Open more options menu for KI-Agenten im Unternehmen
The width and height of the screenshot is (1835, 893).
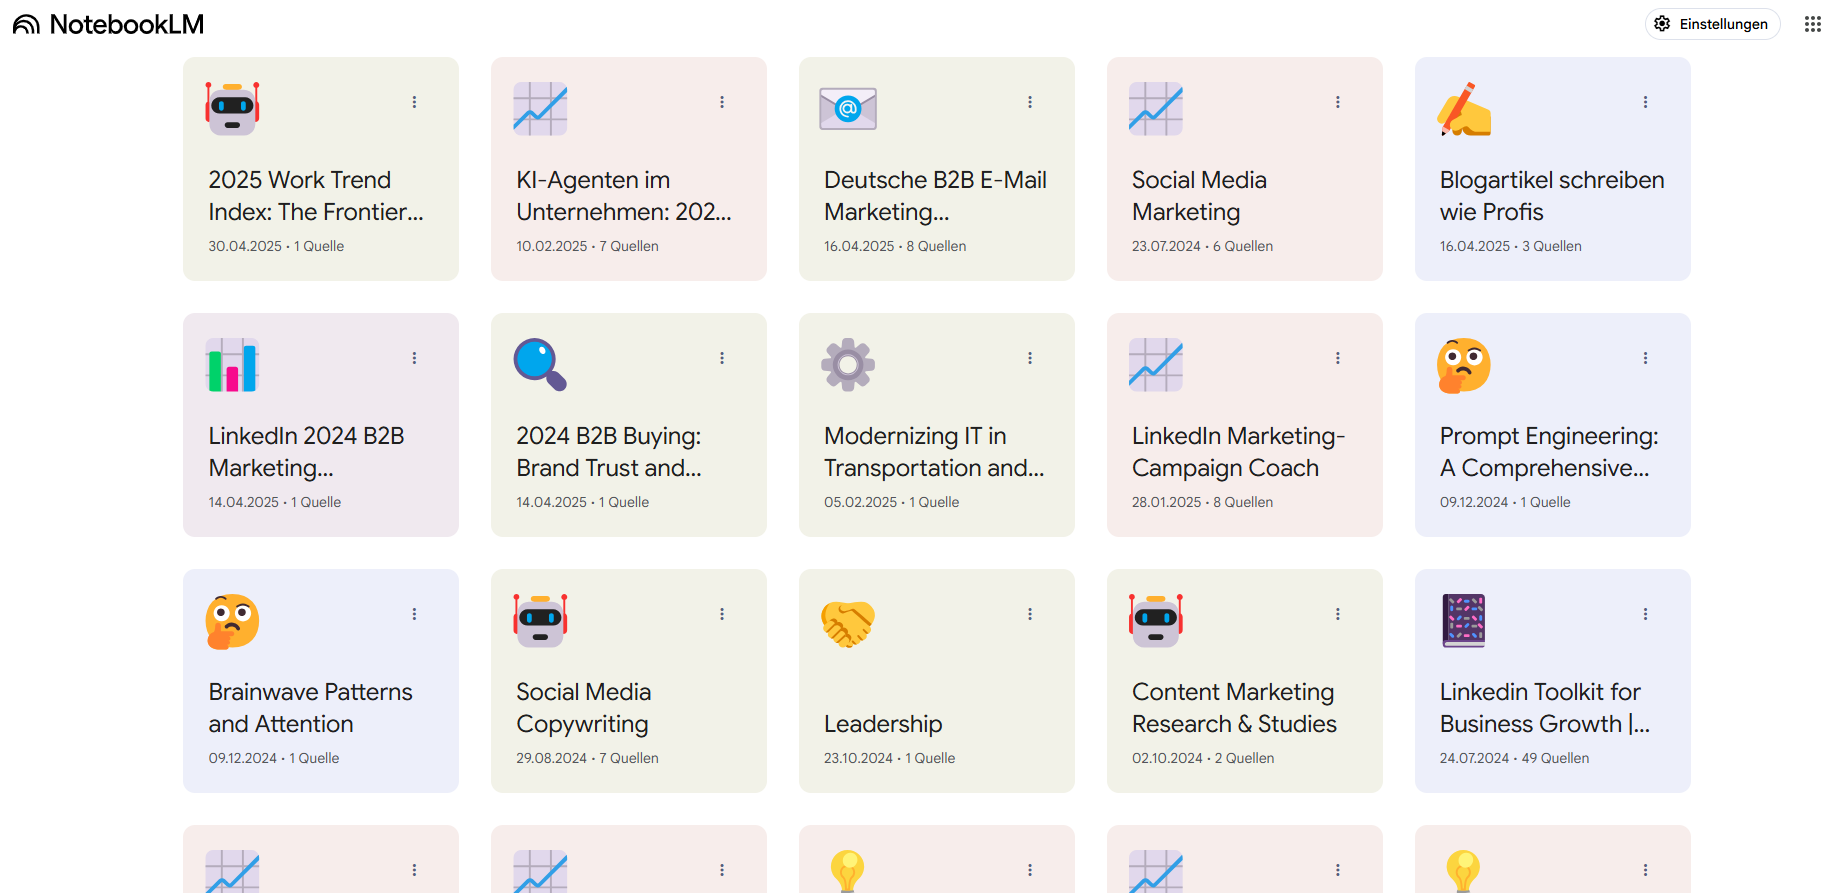[722, 102]
